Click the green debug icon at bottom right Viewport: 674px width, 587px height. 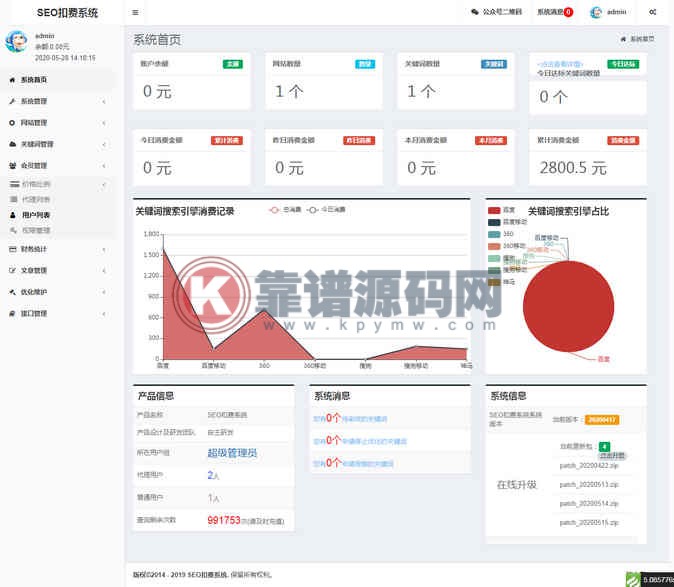(633, 580)
